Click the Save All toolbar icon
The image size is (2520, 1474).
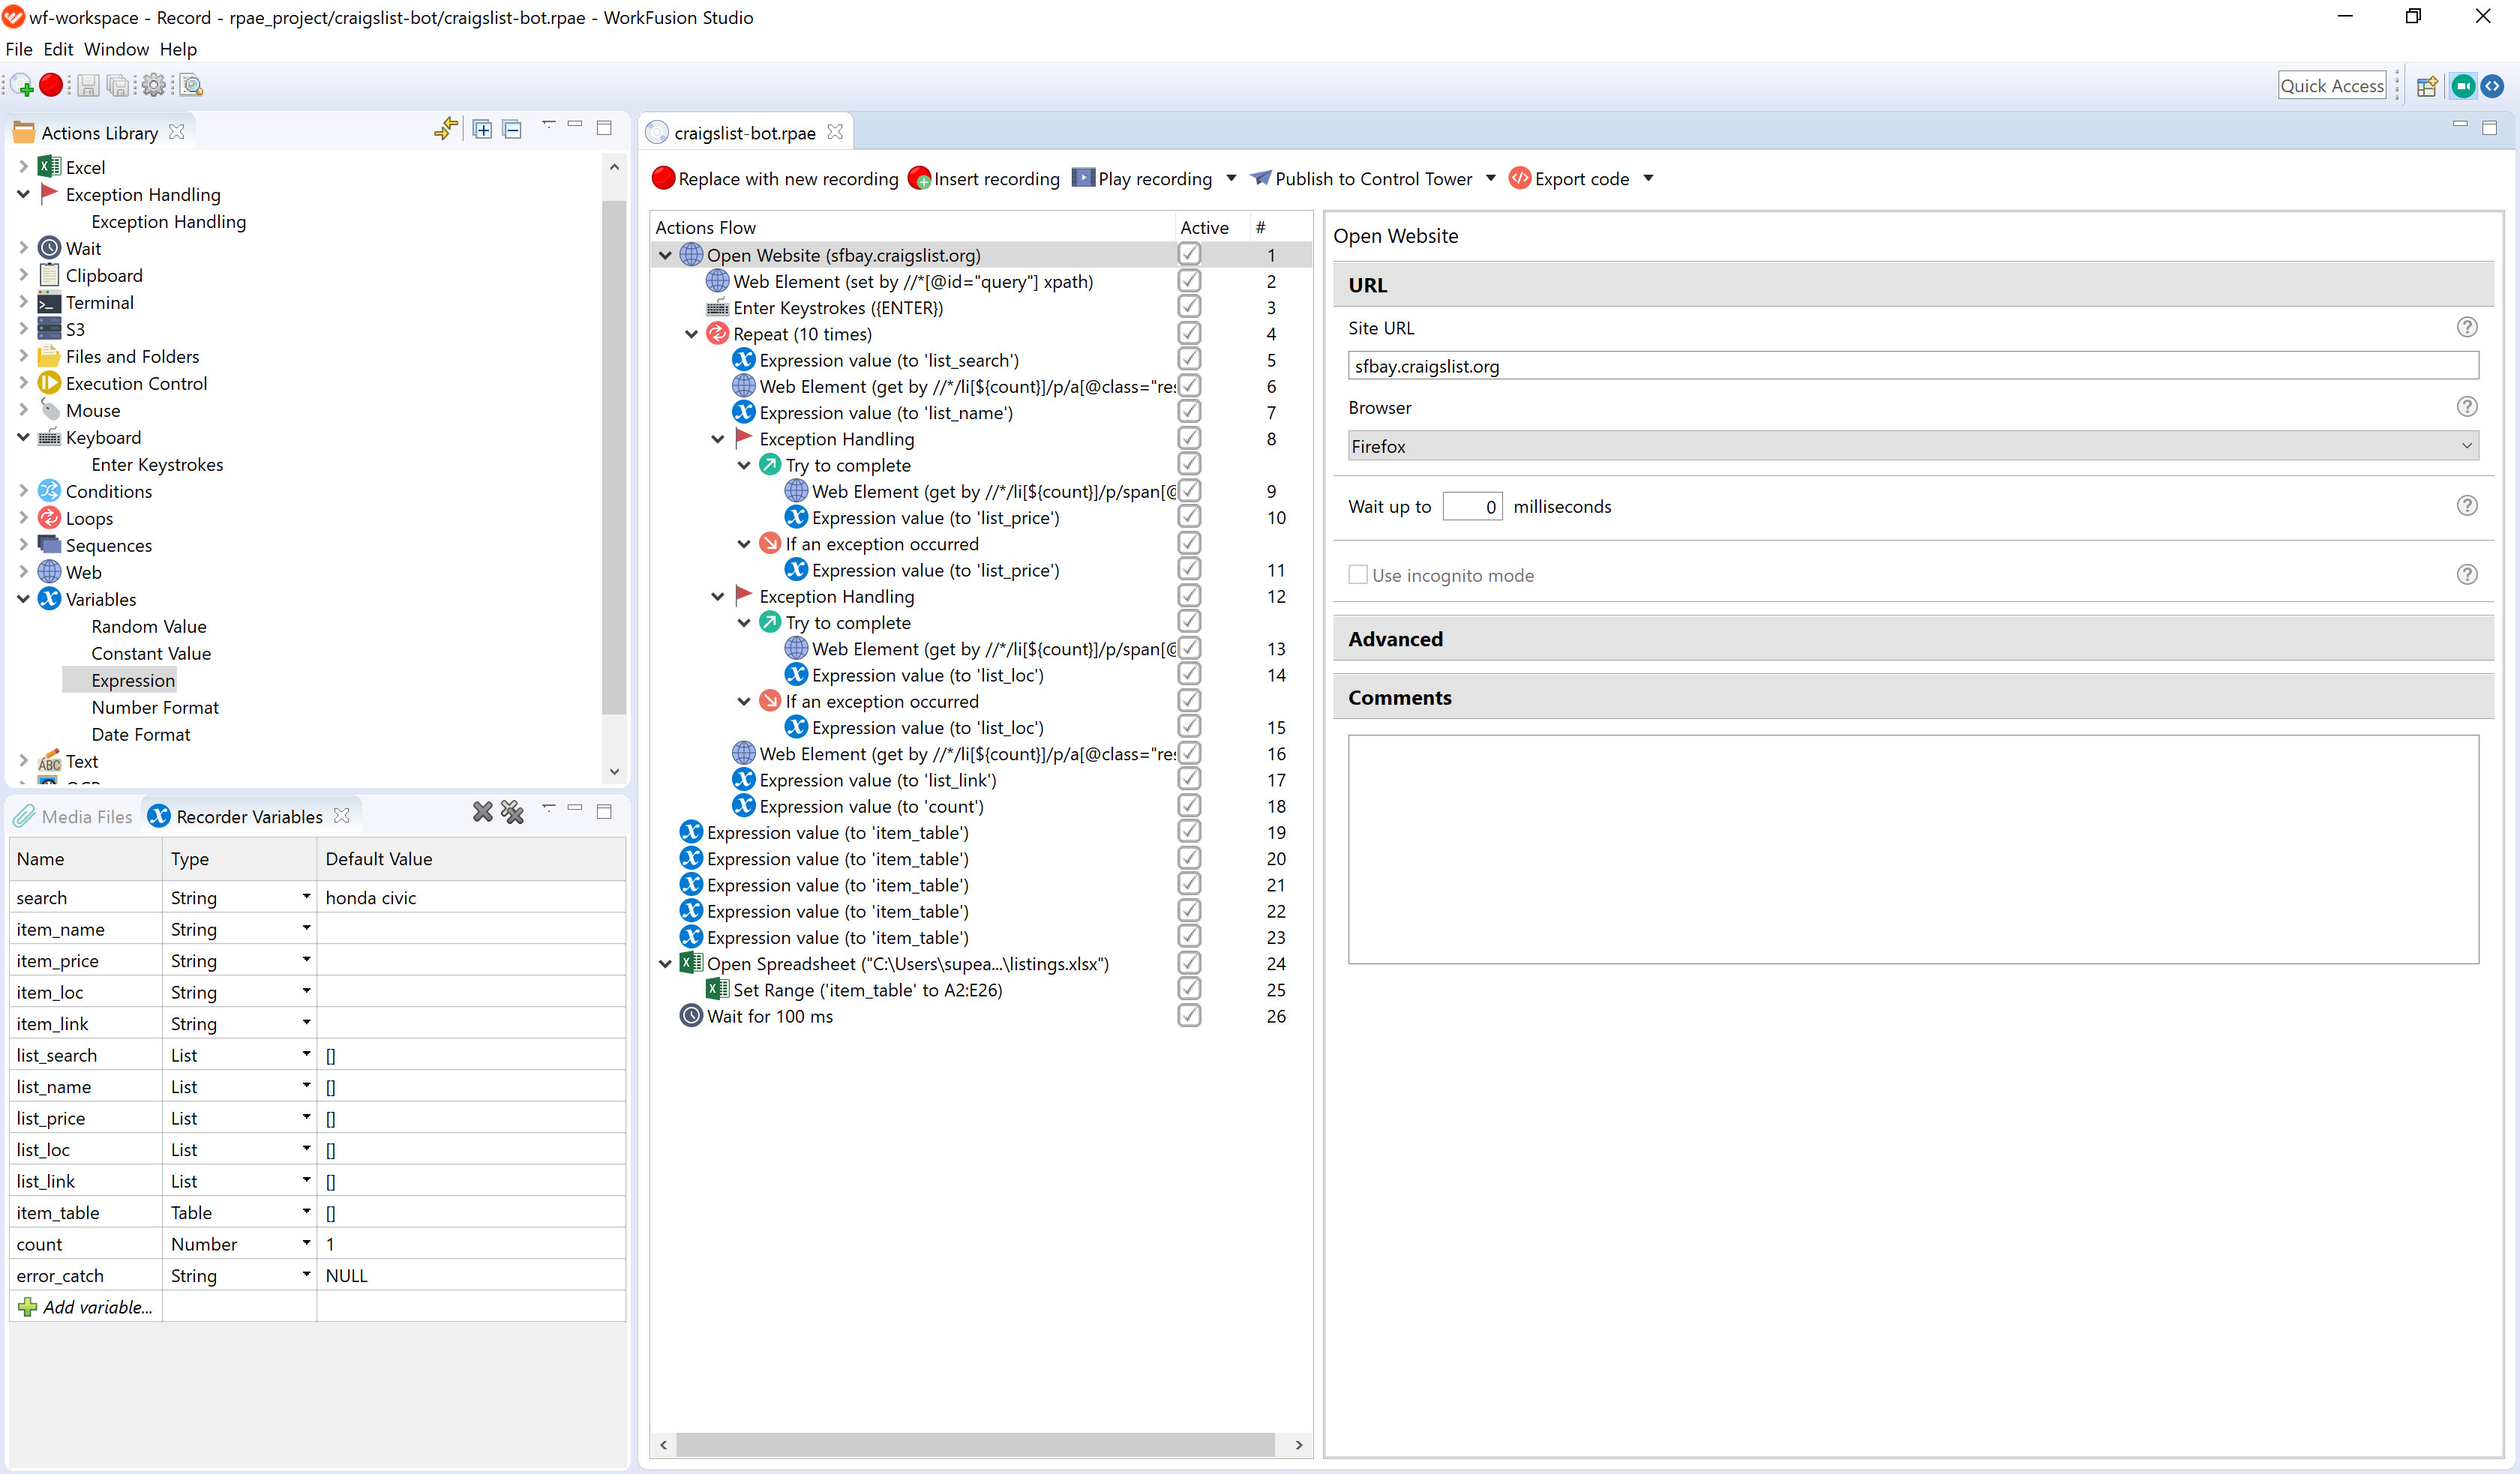pos(119,86)
